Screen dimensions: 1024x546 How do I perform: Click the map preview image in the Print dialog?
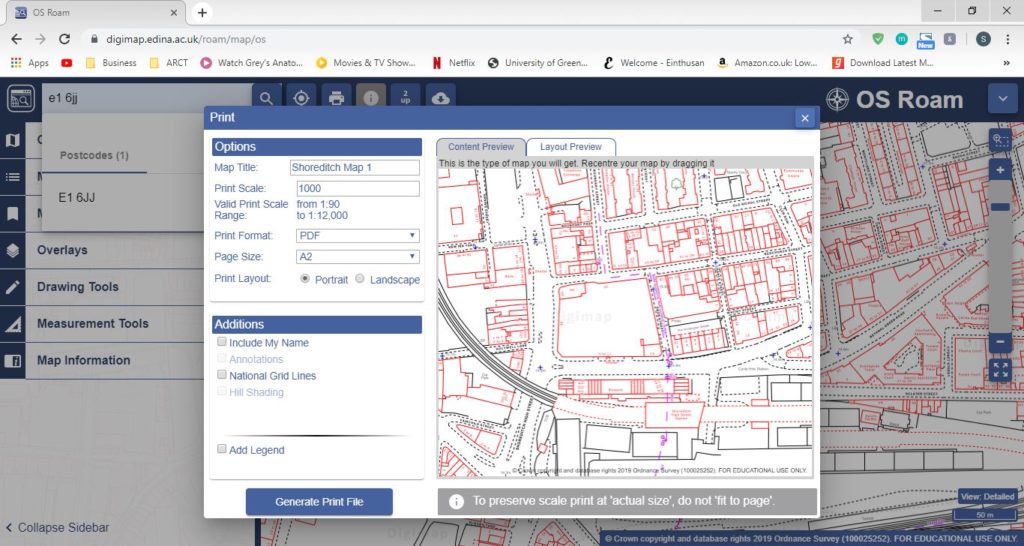tap(625, 323)
